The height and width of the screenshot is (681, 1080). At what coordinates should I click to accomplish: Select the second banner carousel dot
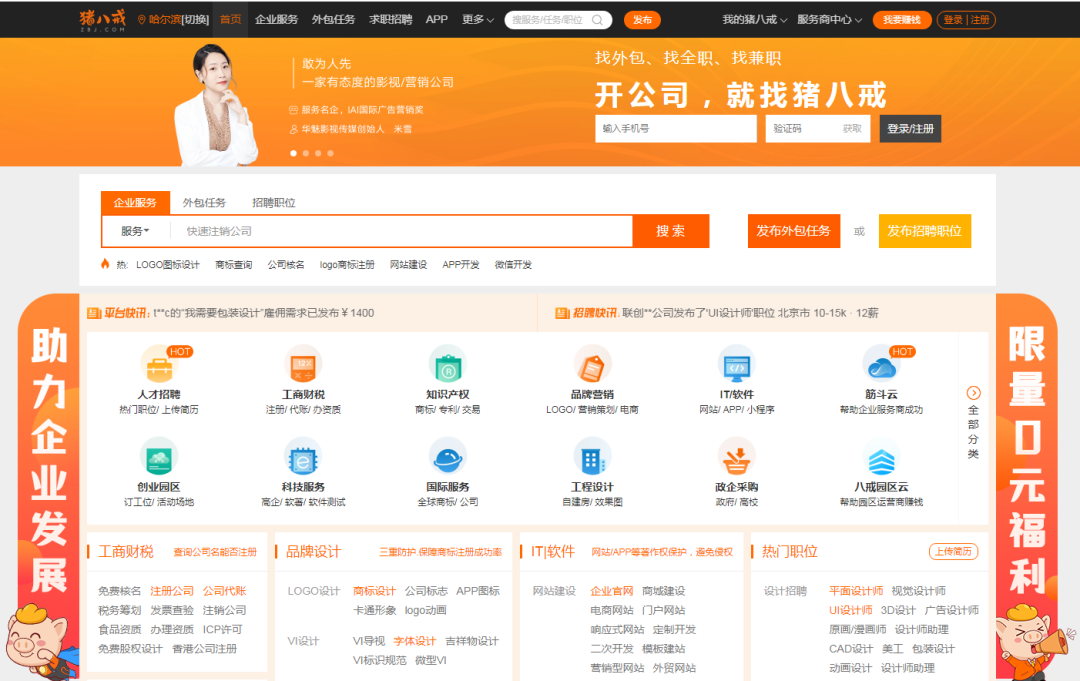[x=305, y=153]
